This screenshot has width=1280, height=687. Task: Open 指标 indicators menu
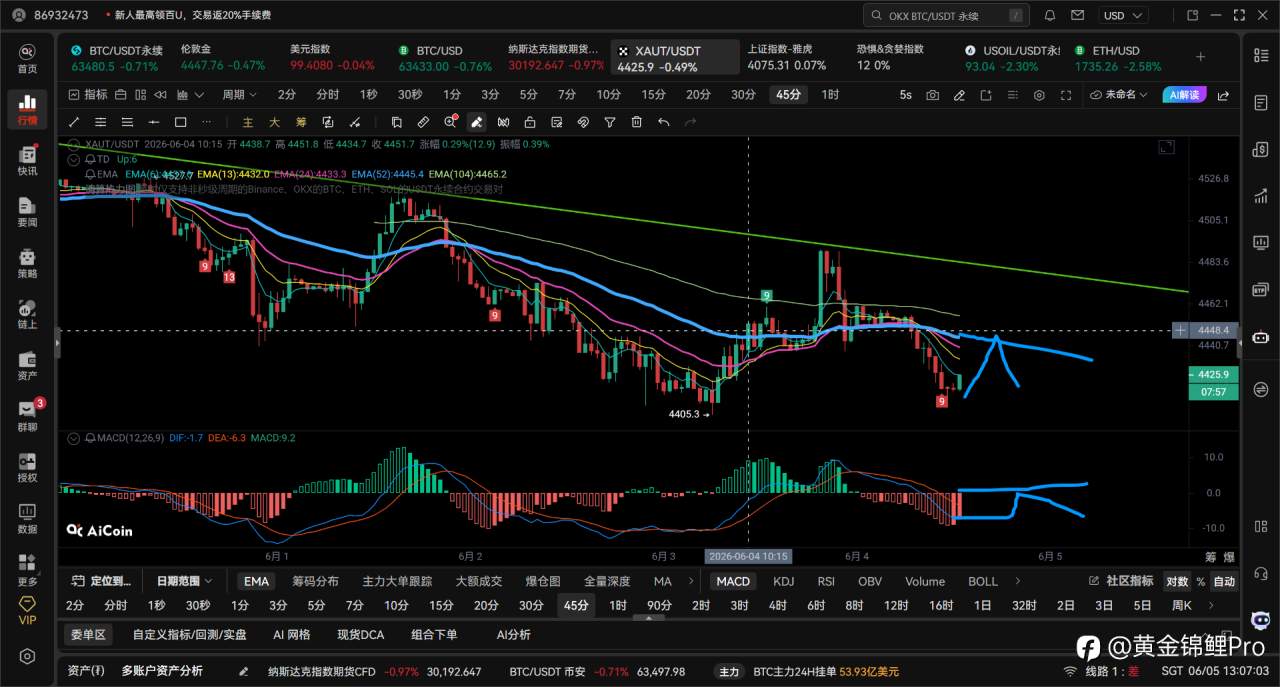pyautogui.click(x=88, y=95)
